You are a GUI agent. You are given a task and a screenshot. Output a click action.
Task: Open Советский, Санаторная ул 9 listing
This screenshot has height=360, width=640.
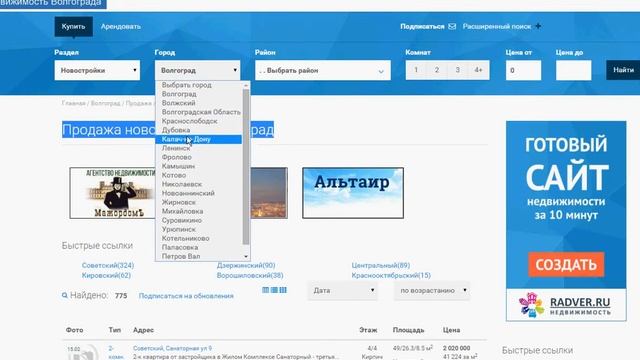click(x=172, y=348)
